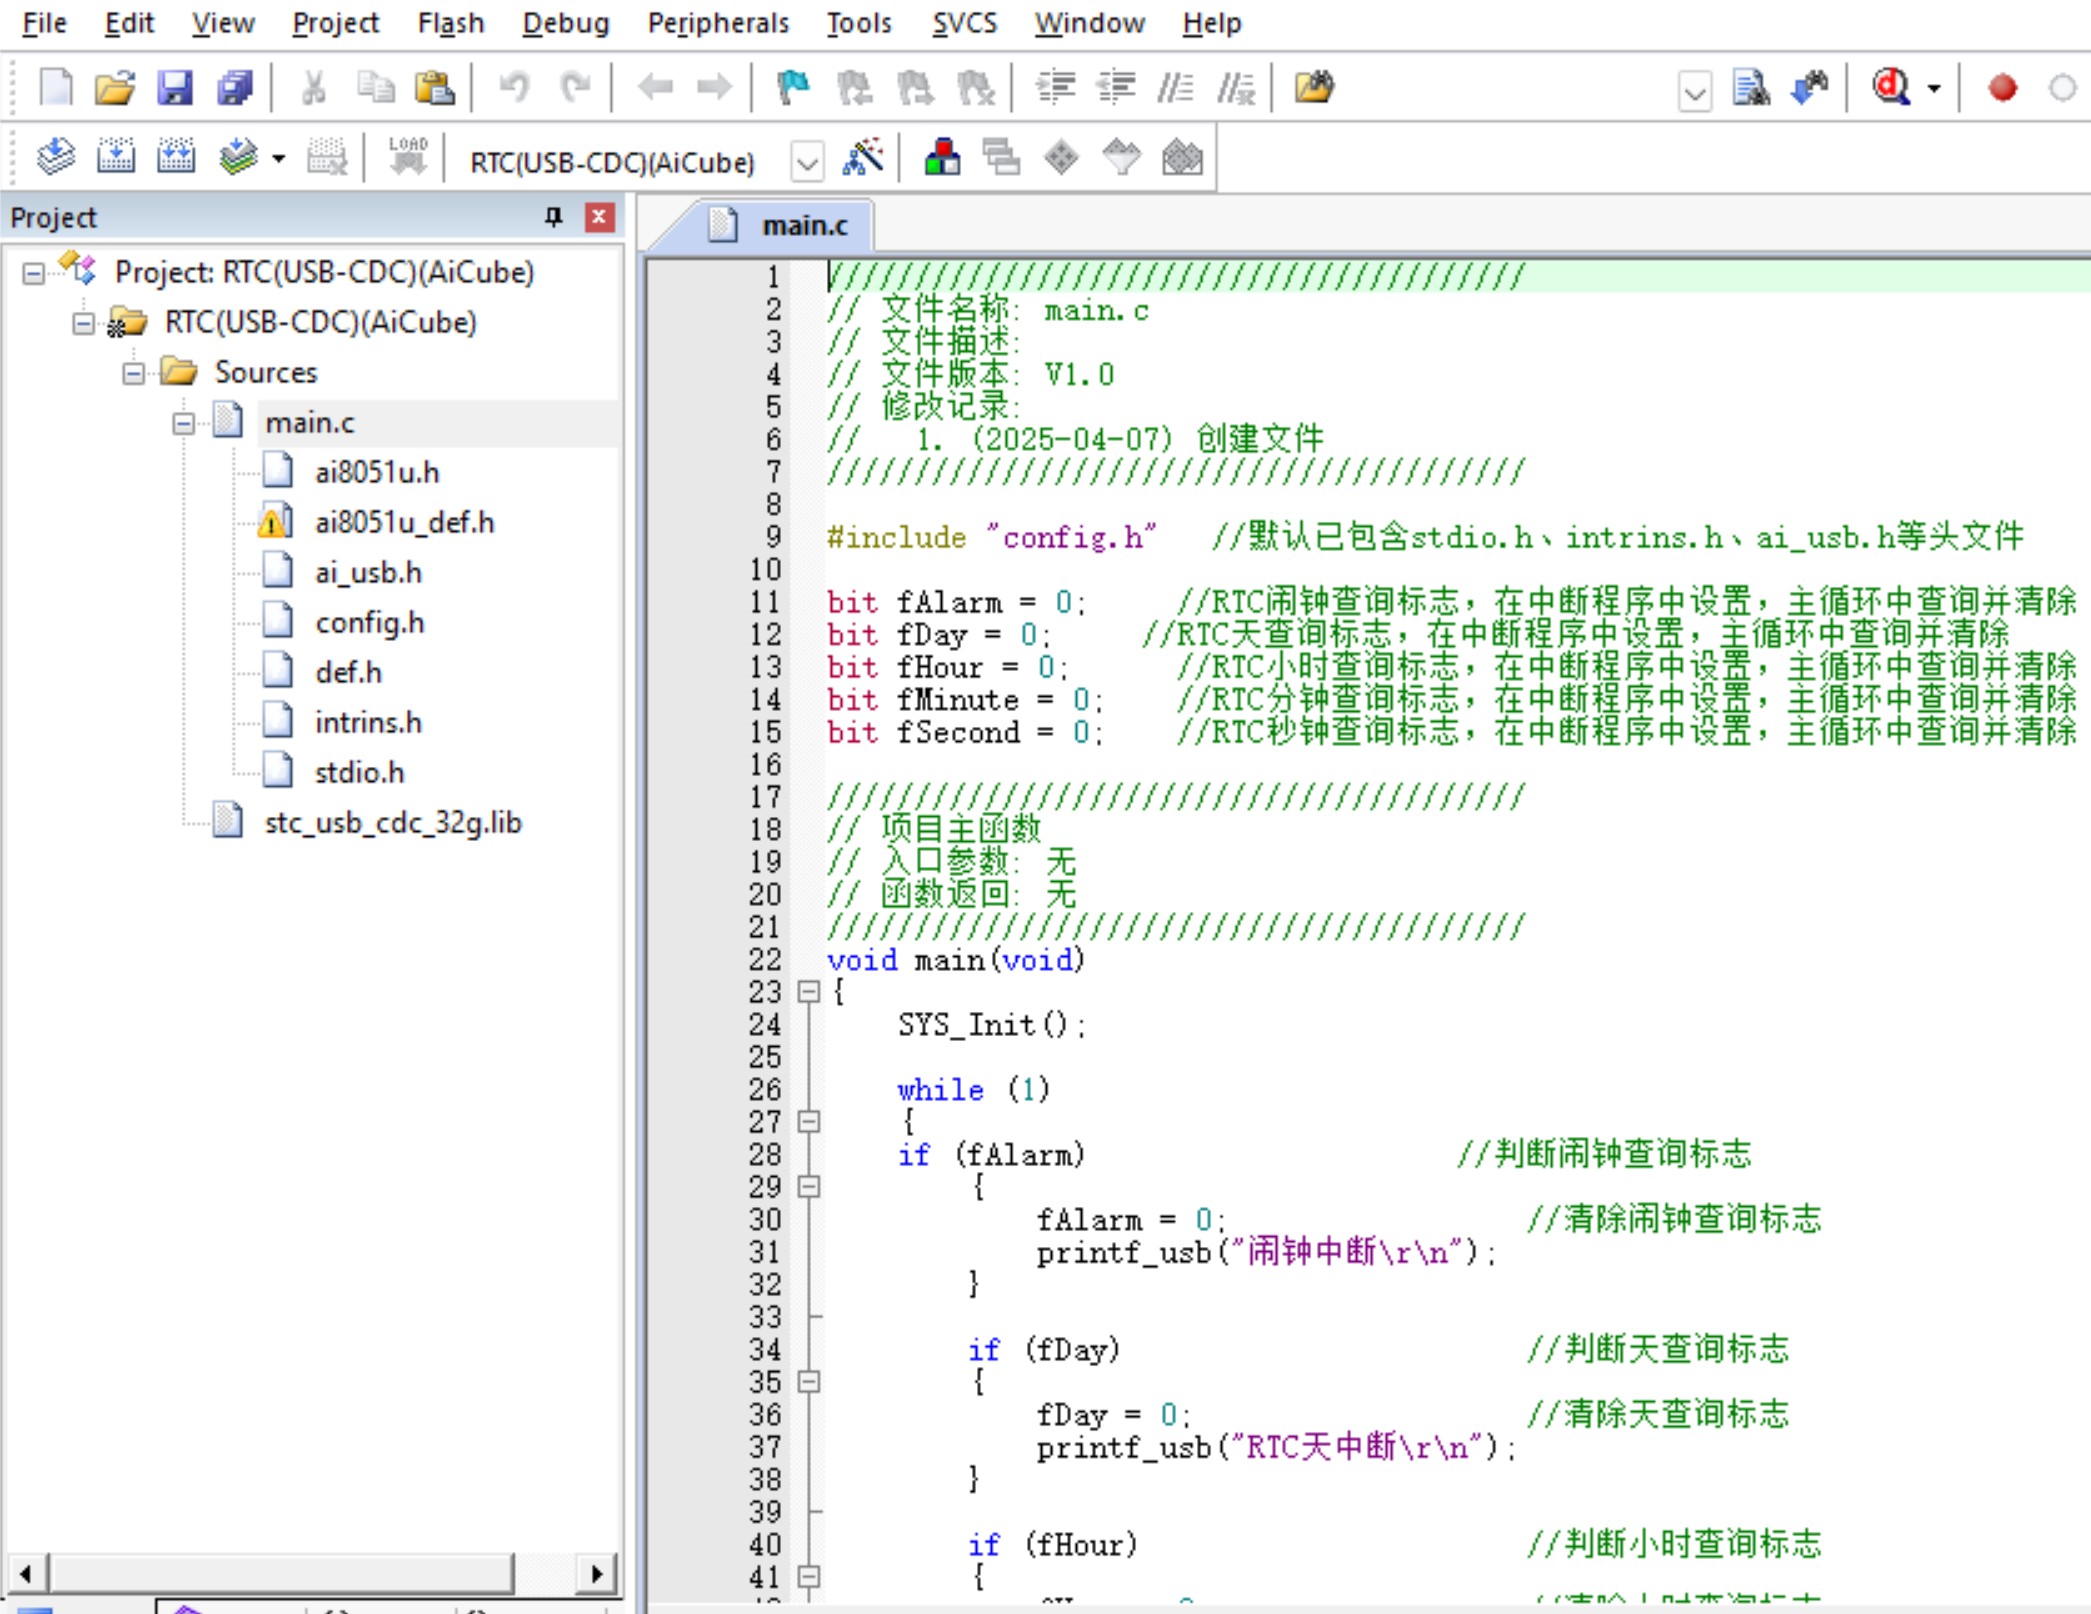Select ai8051u_def.h in project tree
This screenshot has width=2091, height=1614.
(x=404, y=522)
